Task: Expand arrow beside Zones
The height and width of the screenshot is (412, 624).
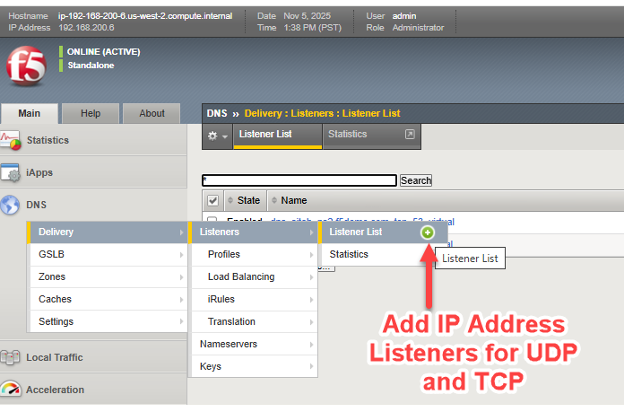Action: tap(181, 277)
